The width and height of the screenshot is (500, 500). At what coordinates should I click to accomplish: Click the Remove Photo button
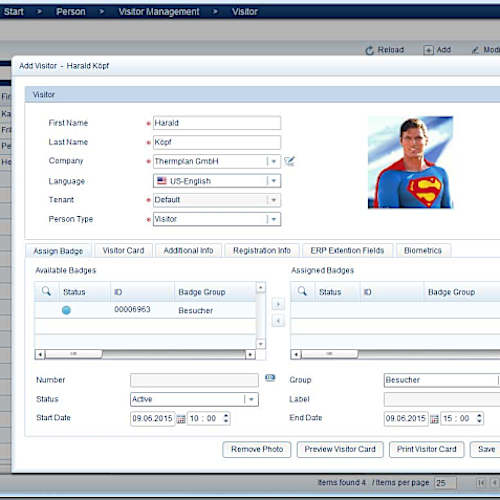[x=257, y=449]
